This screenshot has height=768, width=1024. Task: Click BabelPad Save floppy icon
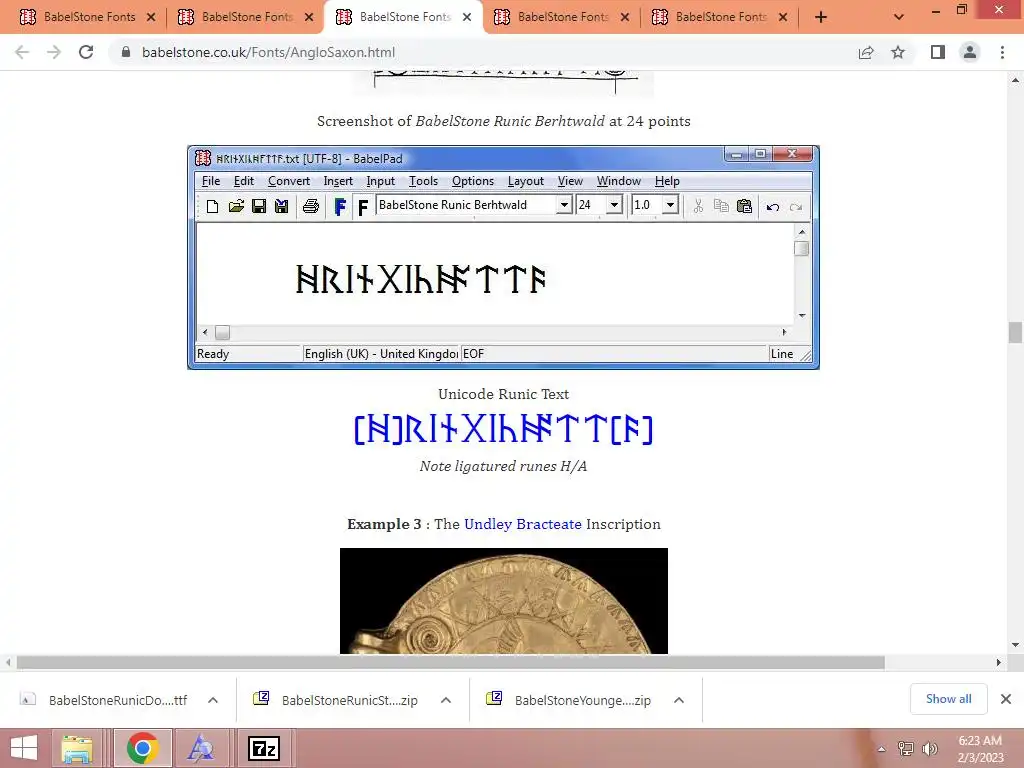259,206
